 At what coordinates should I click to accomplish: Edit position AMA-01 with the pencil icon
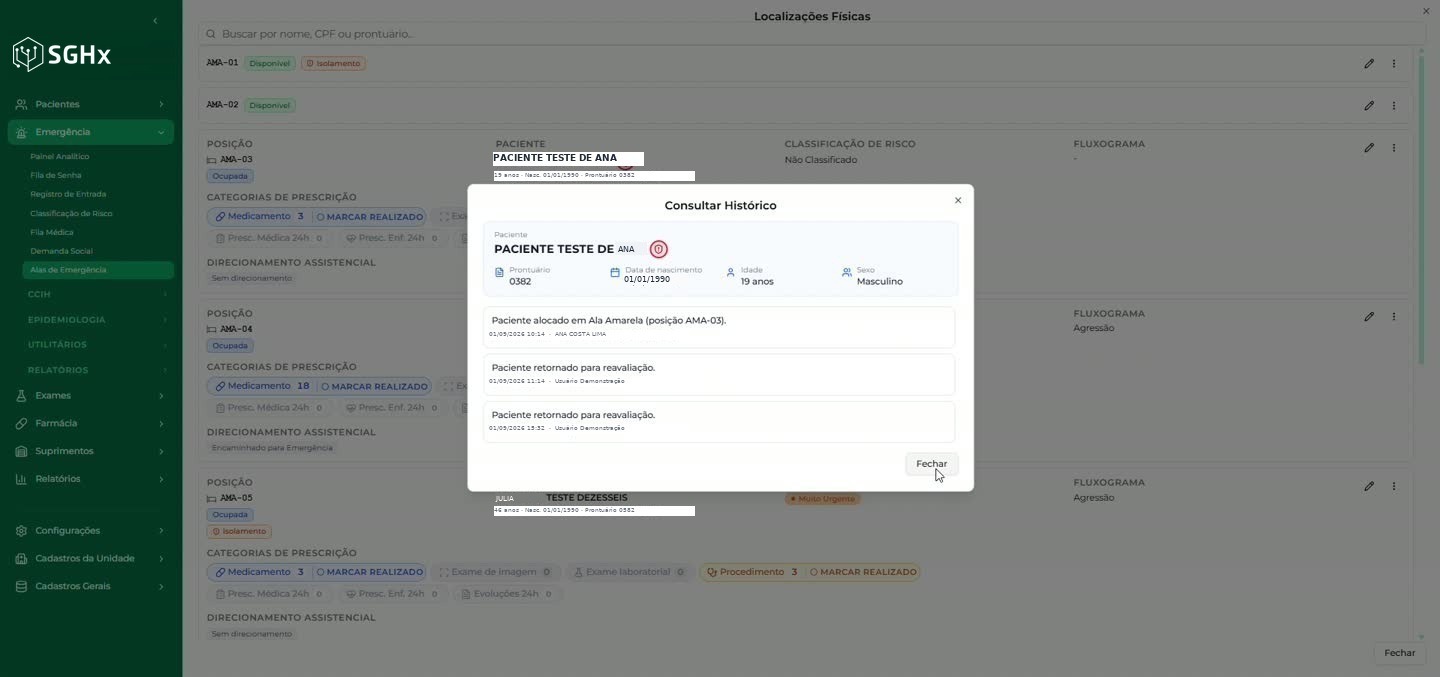(x=1369, y=63)
